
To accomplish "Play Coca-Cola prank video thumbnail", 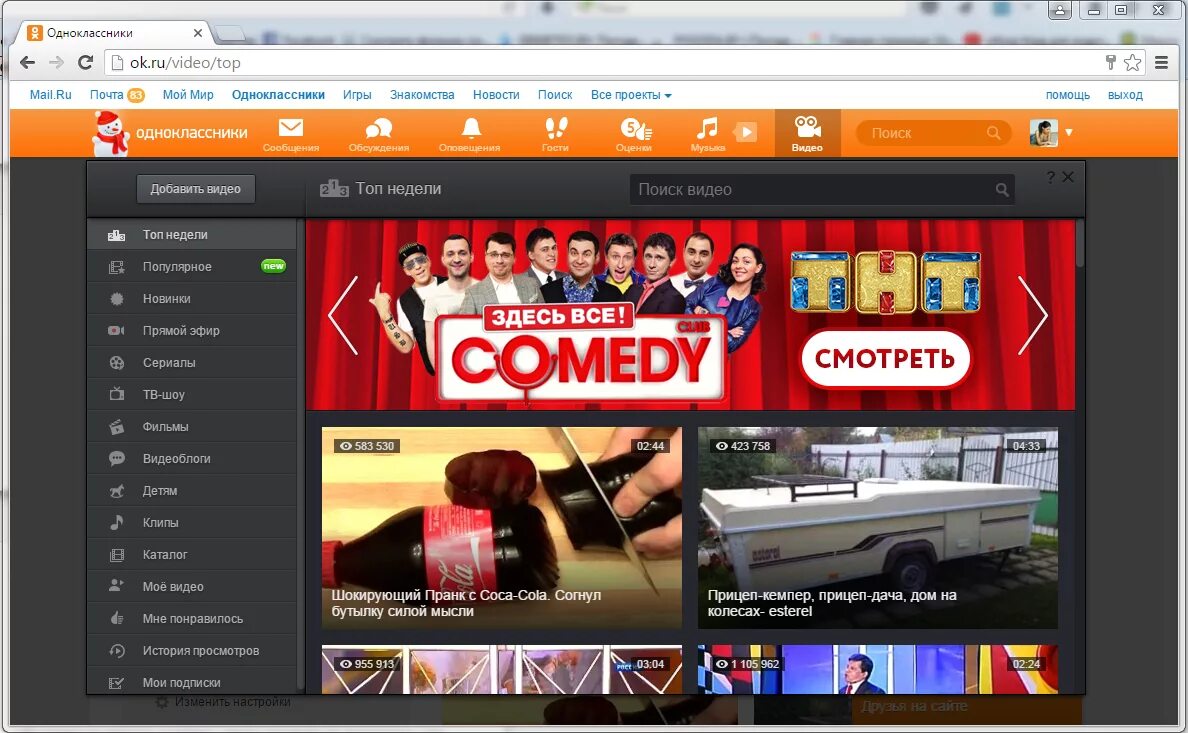I will (502, 528).
